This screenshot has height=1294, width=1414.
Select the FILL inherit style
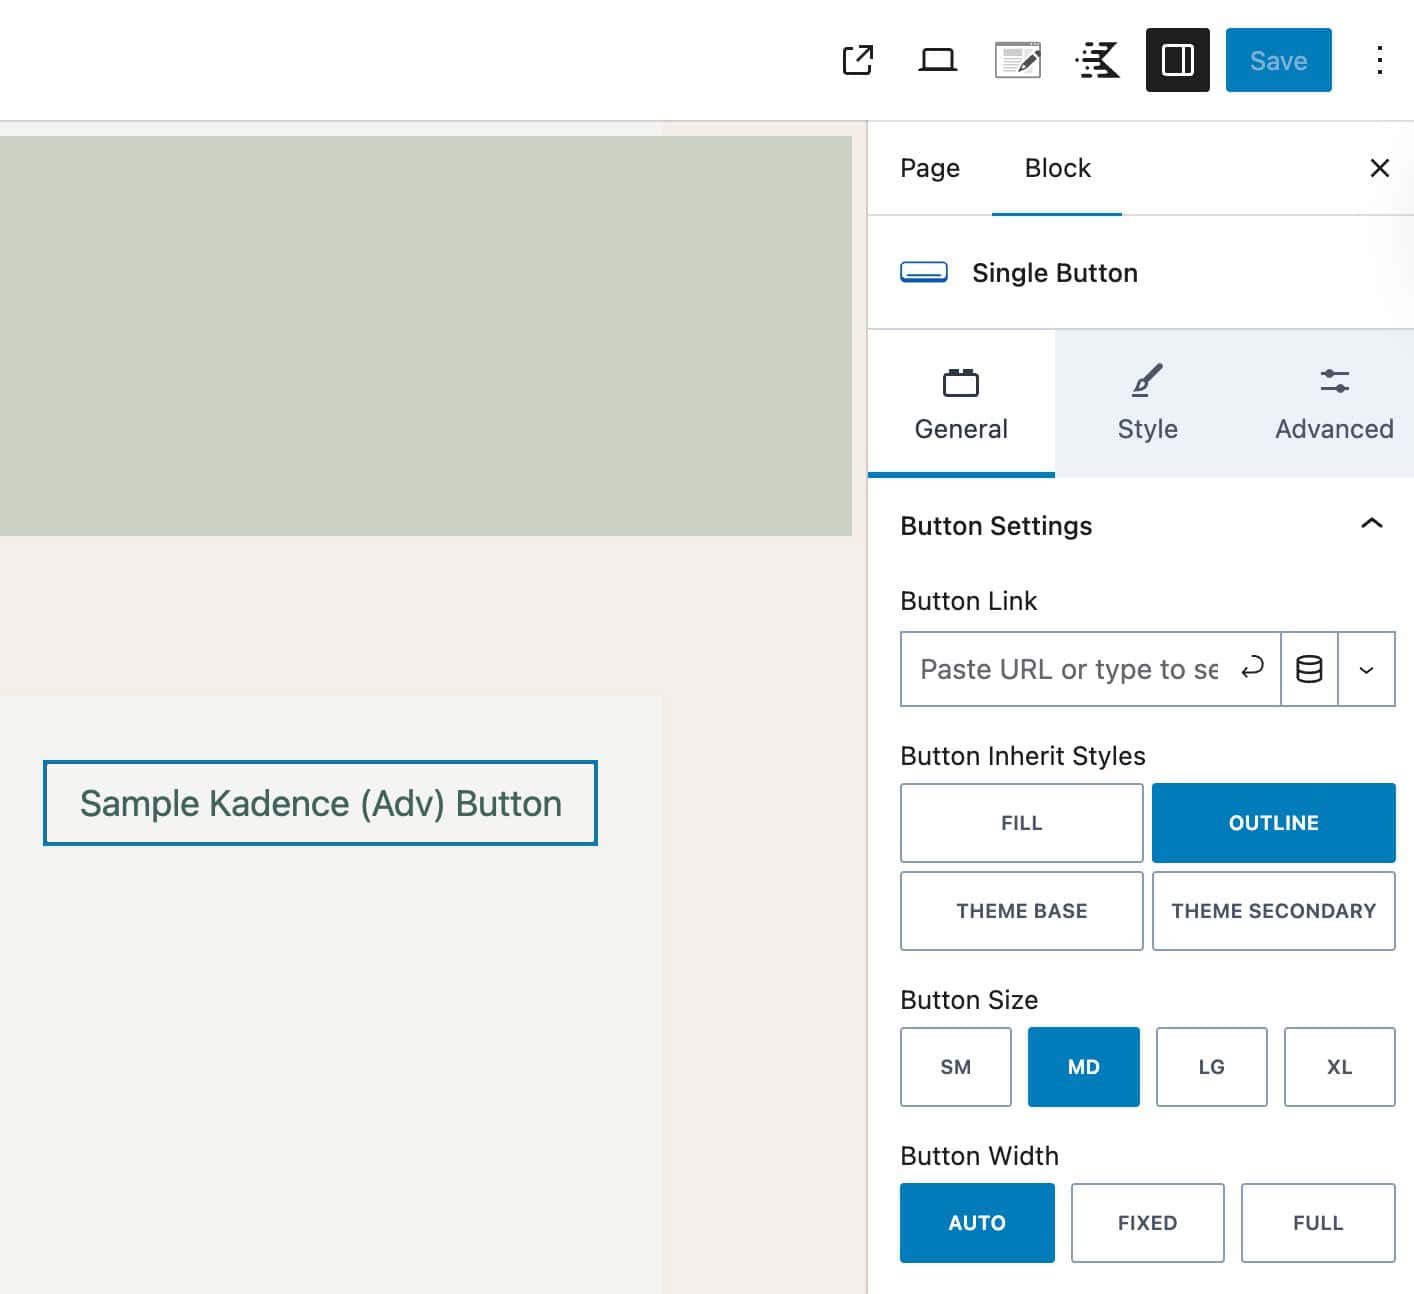click(1021, 823)
